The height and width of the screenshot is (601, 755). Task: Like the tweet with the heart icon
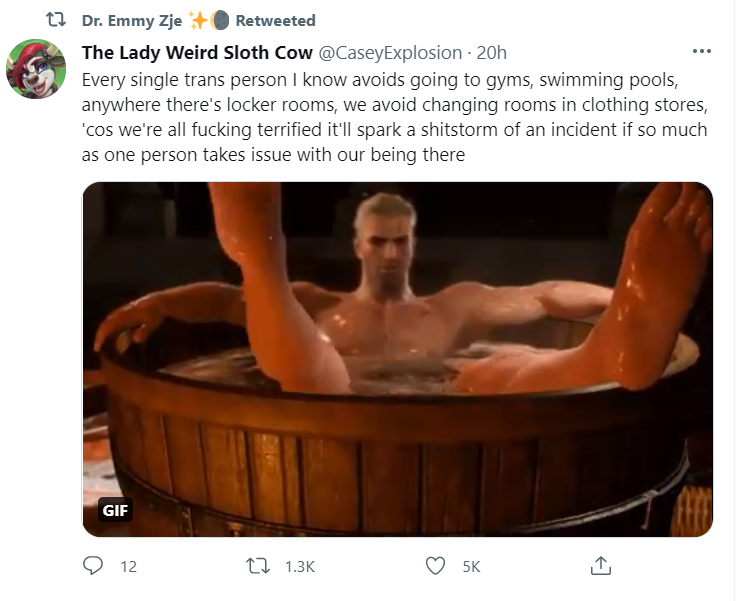[435, 566]
